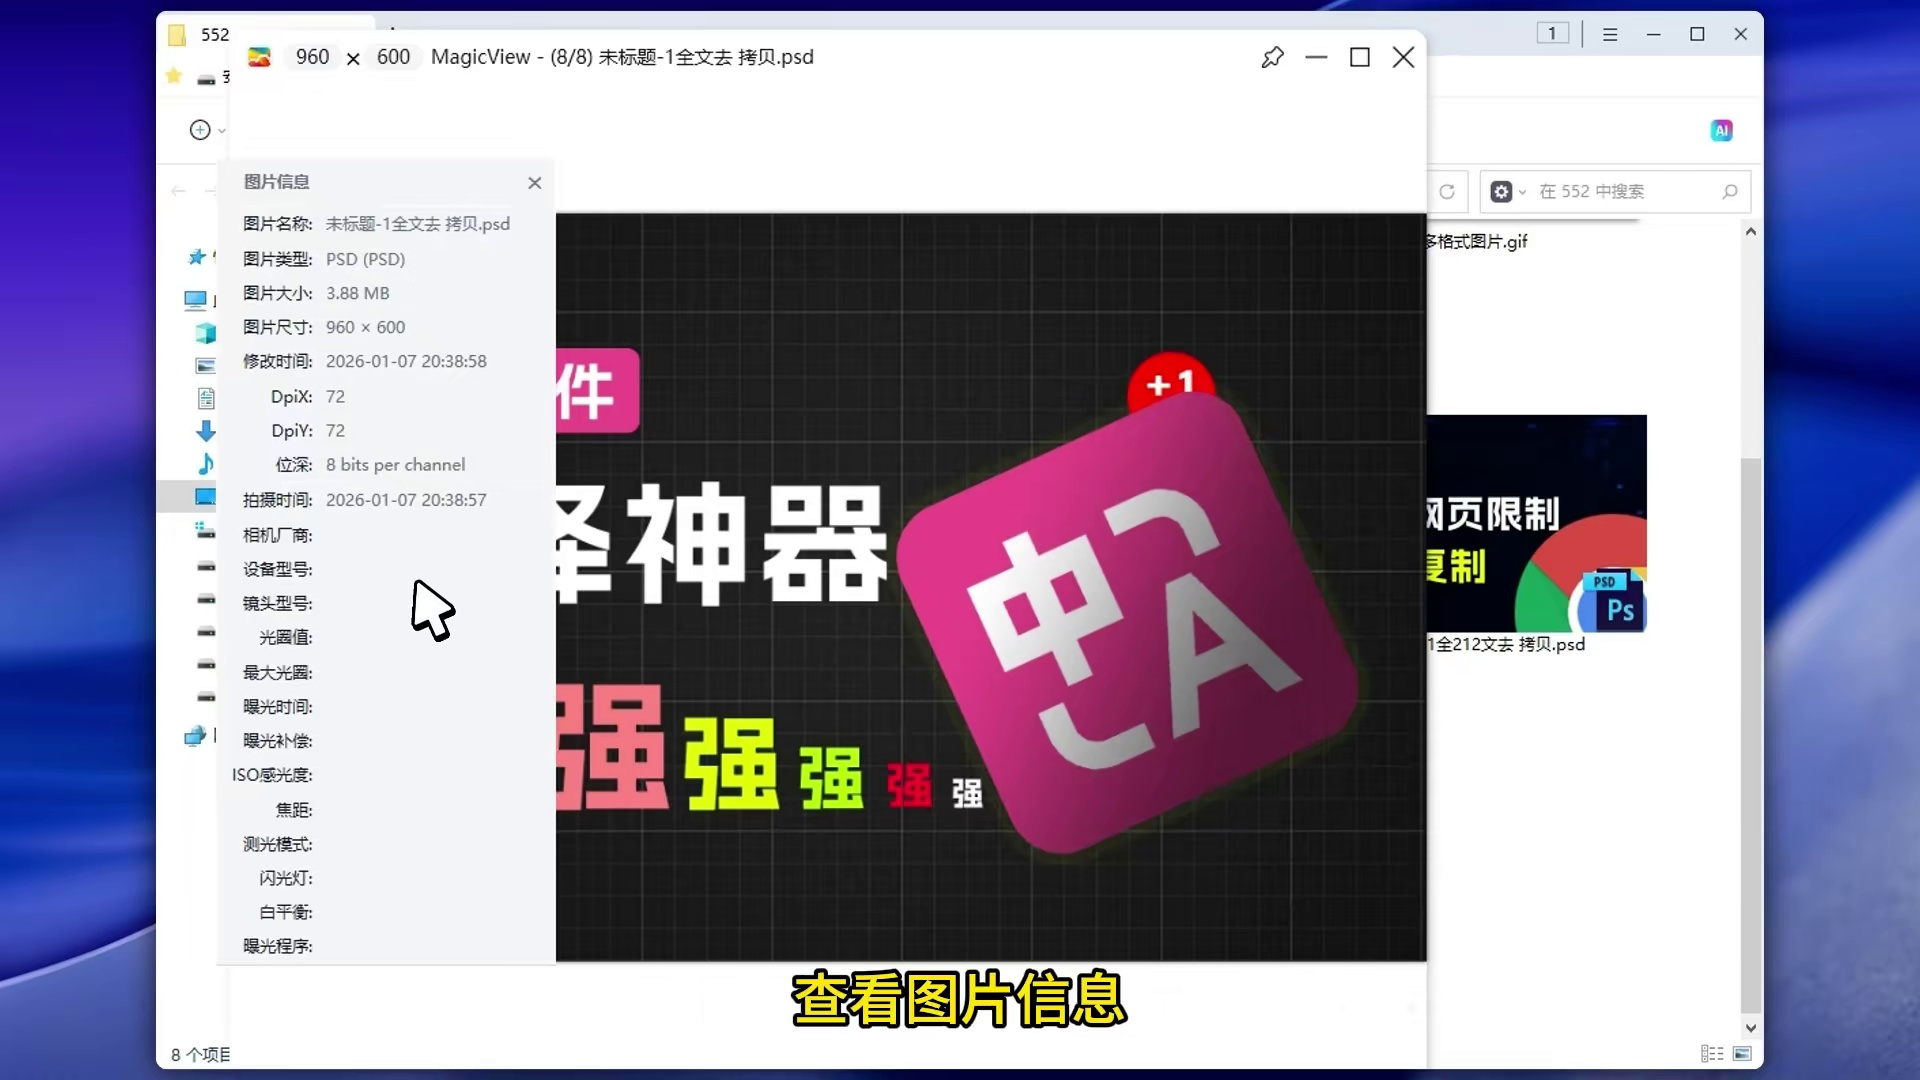Click the magnifier search icon
Viewport: 1920px width, 1080px height.
point(1730,191)
